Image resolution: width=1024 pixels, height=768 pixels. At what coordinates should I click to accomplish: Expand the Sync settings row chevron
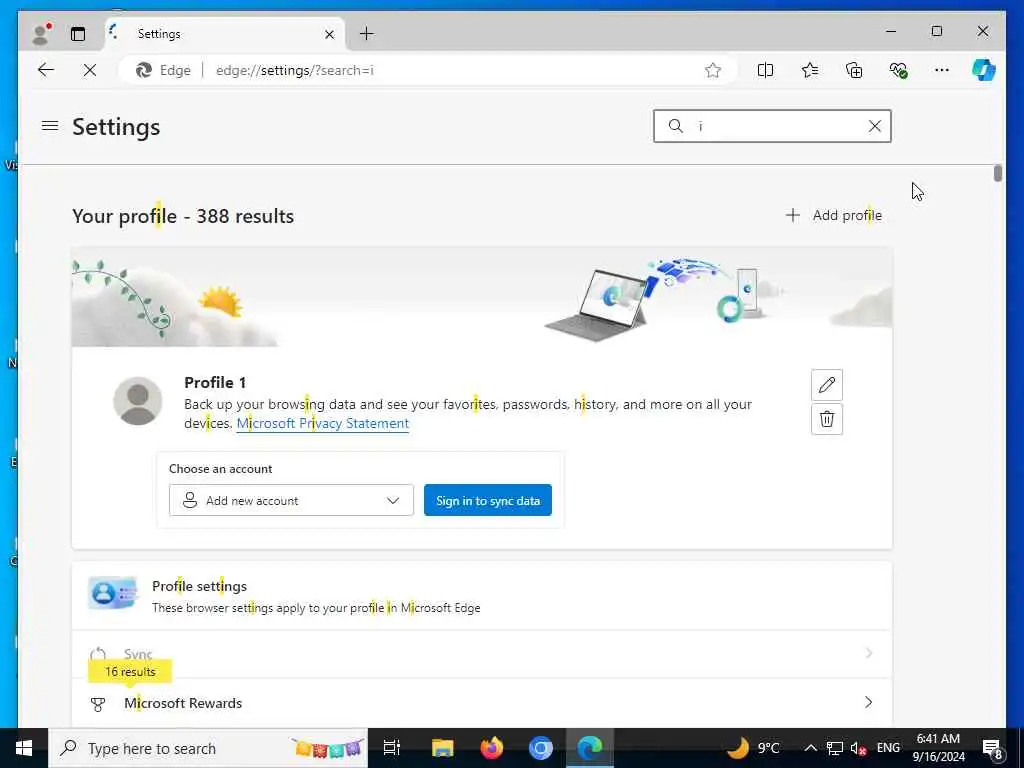pos(869,653)
